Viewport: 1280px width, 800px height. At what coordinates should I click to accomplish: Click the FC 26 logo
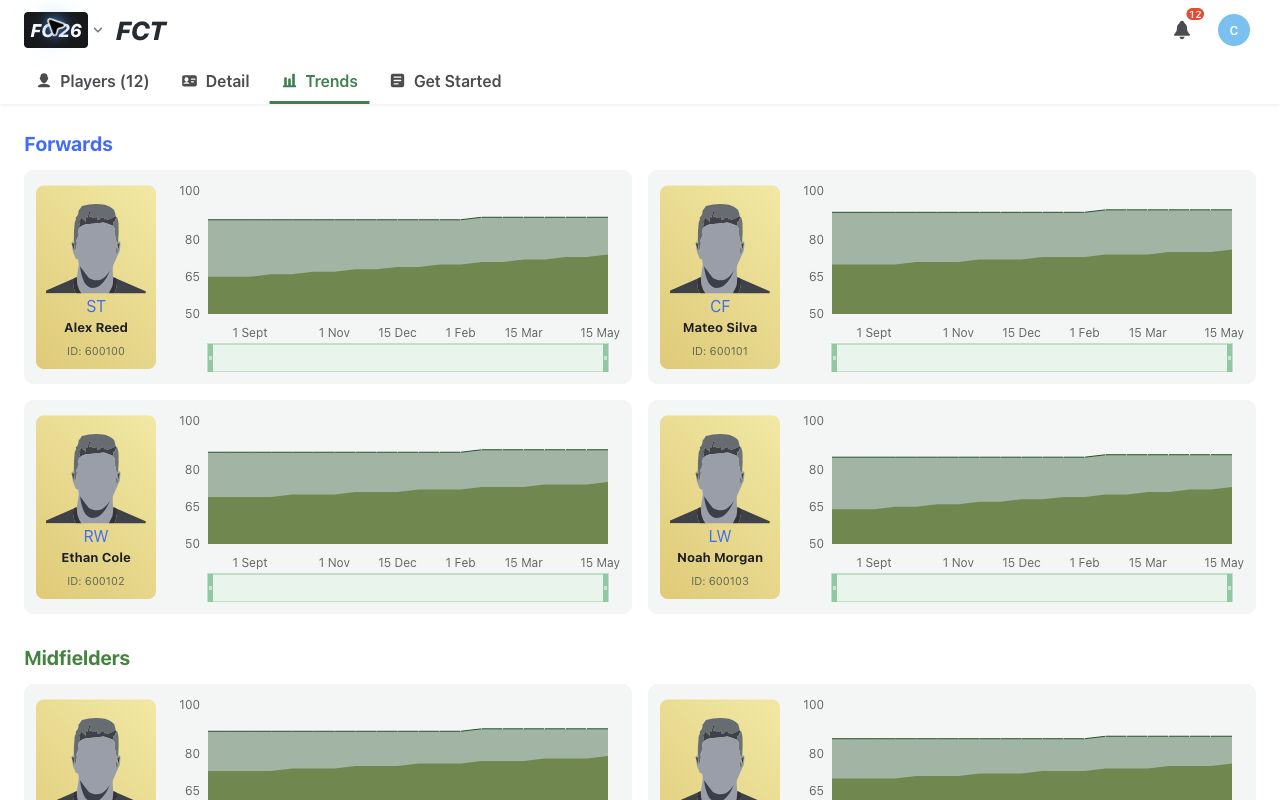click(x=56, y=30)
